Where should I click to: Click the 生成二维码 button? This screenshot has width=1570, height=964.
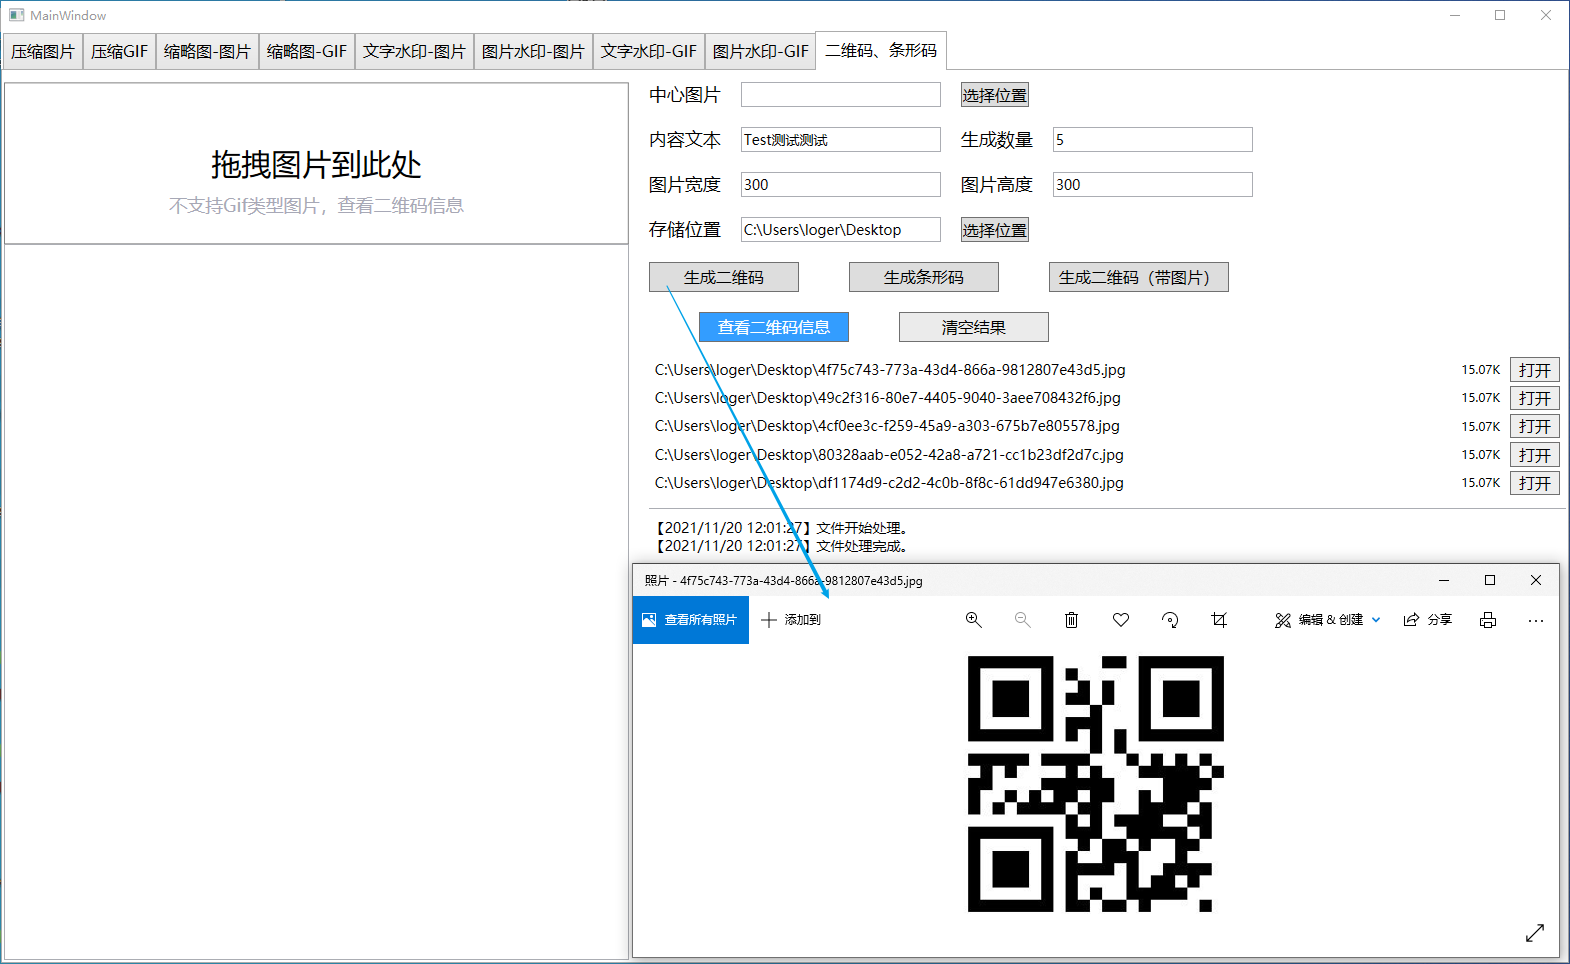point(724,277)
